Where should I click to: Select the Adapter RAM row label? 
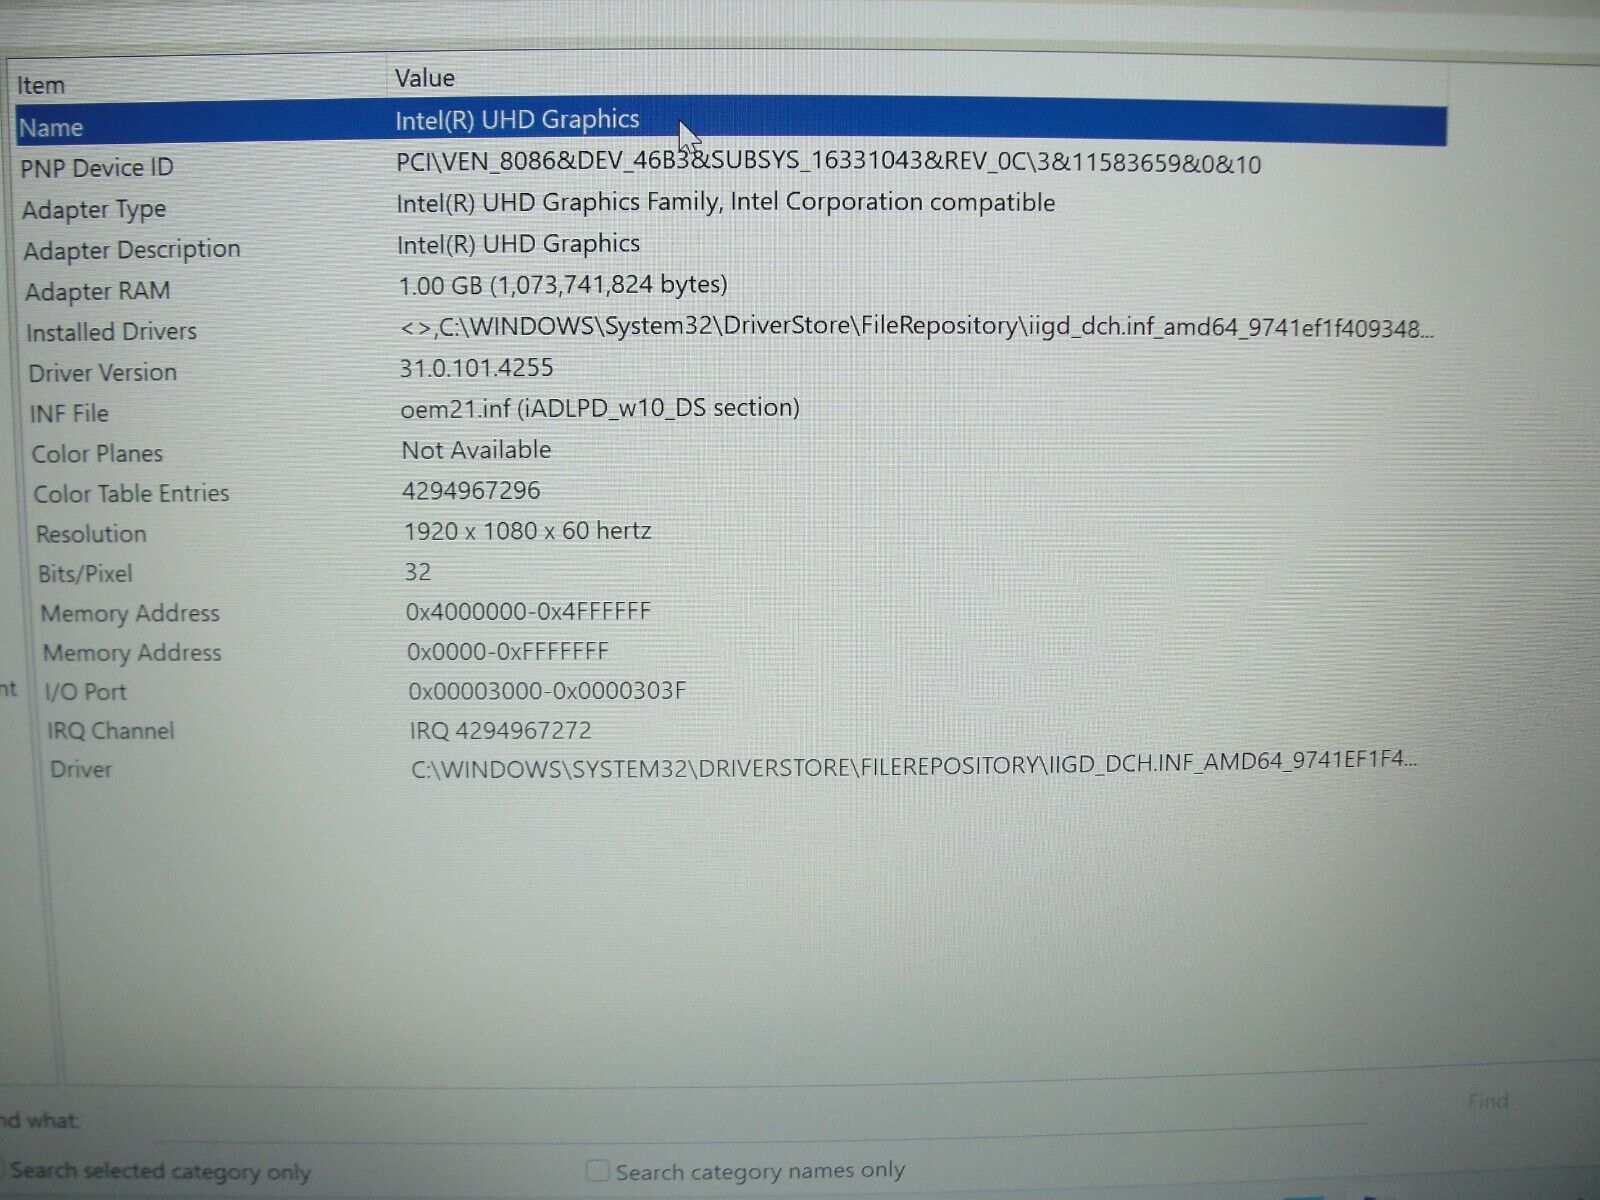(98, 292)
